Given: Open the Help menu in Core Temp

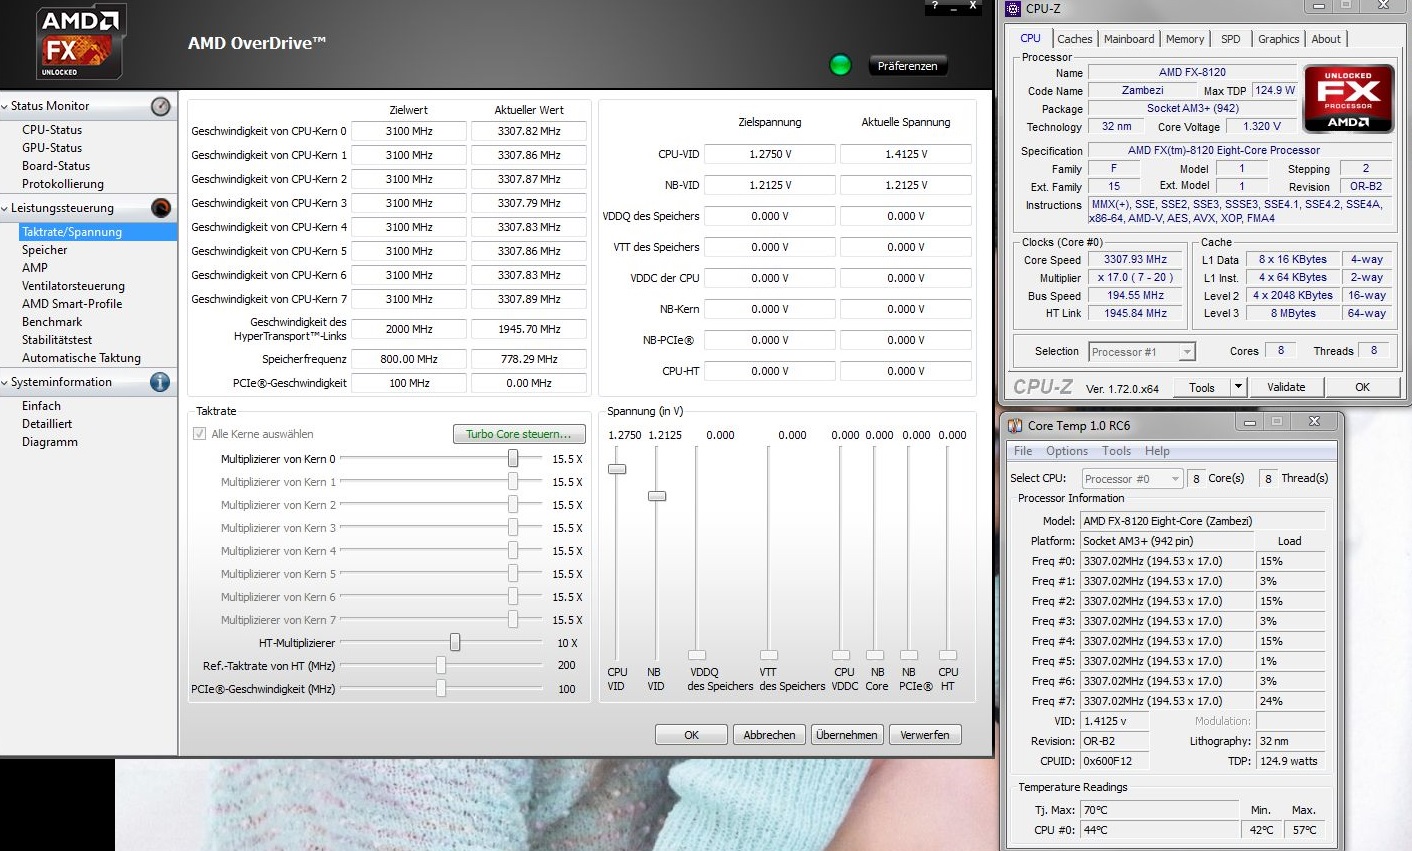Looking at the screenshot, I should [1157, 451].
